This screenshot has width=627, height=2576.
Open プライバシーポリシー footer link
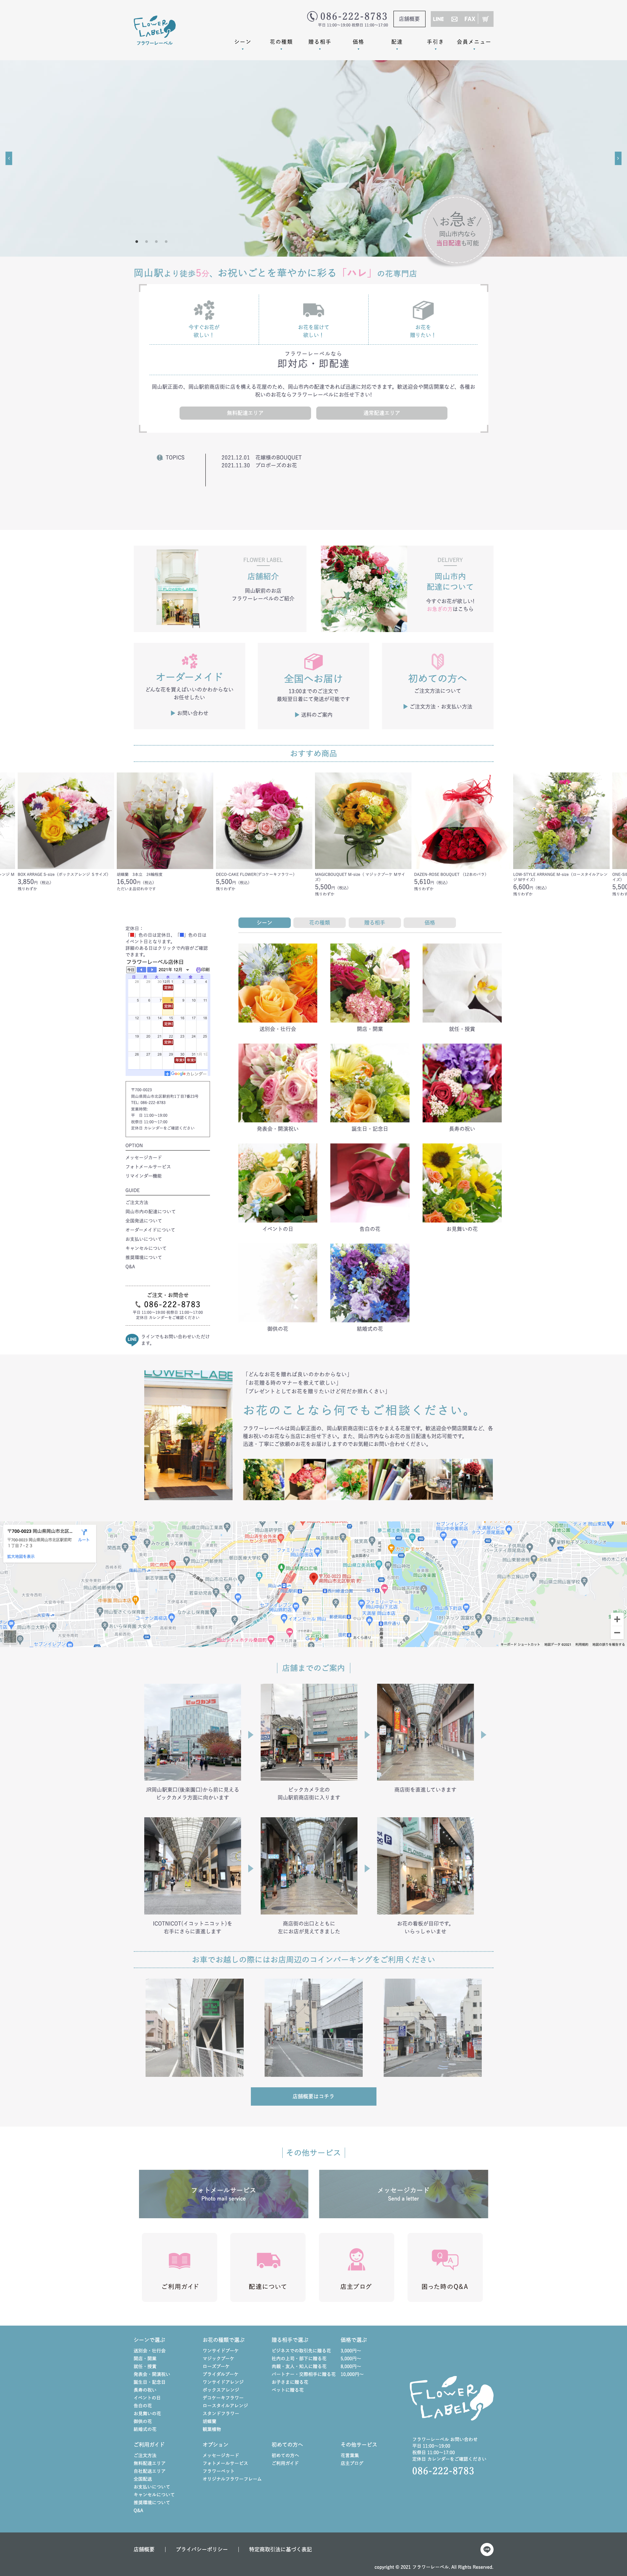(x=202, y=2549)
